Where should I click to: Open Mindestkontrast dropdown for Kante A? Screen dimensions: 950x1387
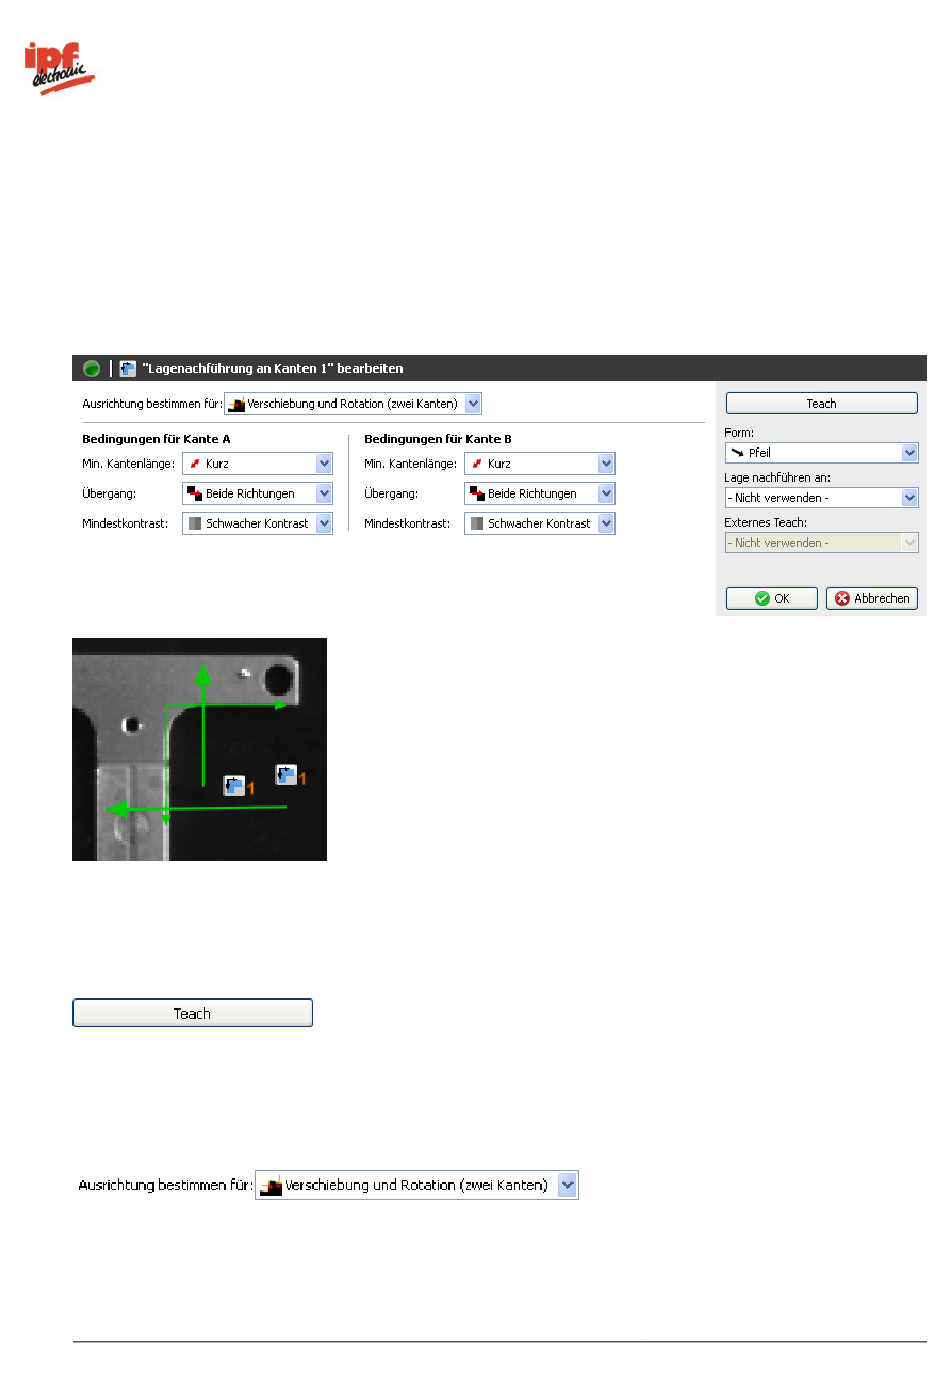pos(324,523)
